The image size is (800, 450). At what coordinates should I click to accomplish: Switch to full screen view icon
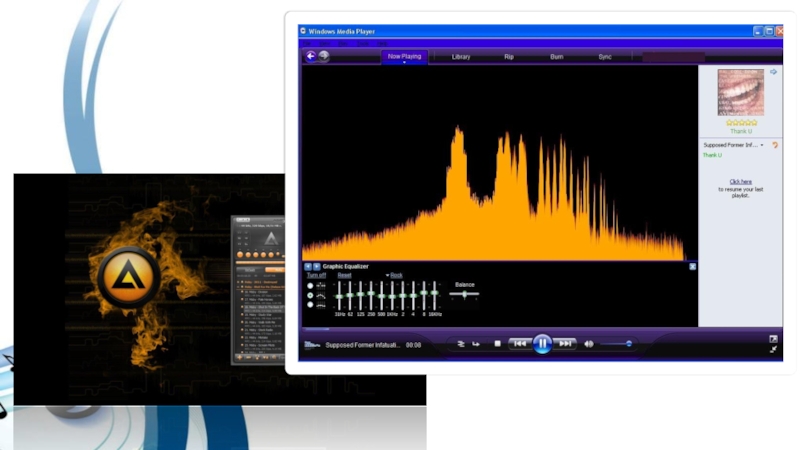tap(773, 339)
